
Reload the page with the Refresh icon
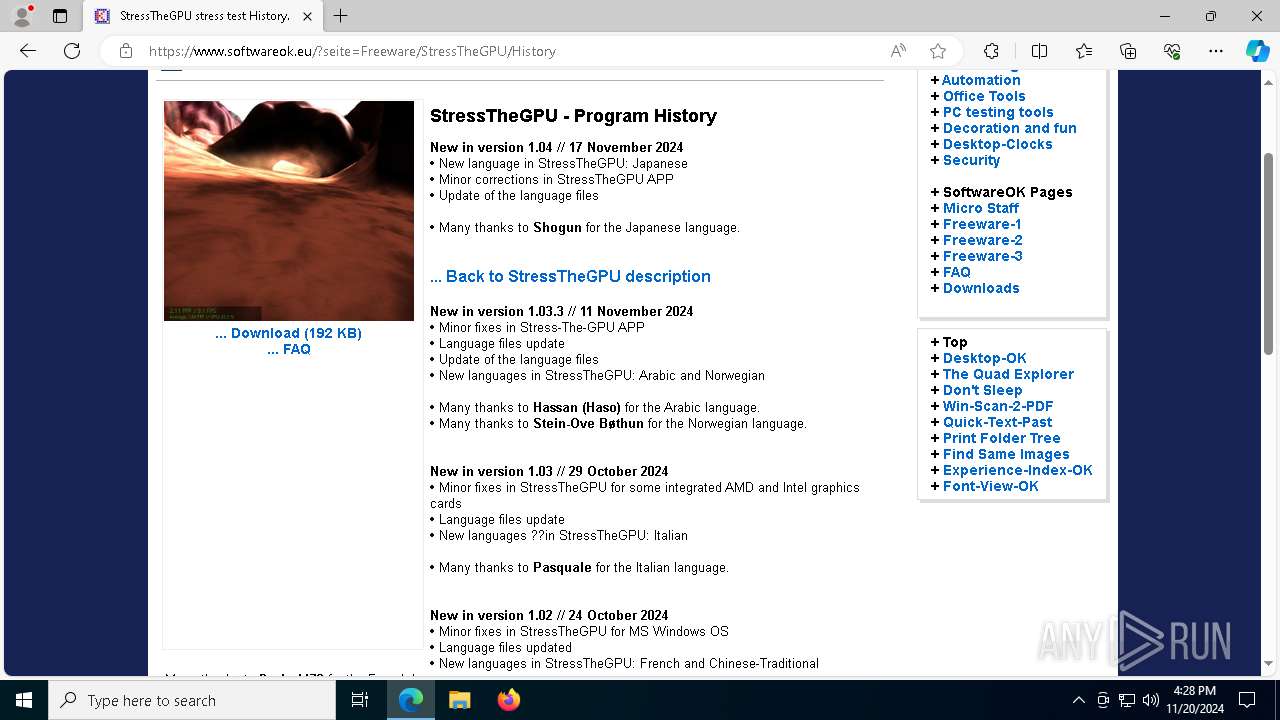pos(72,51)
